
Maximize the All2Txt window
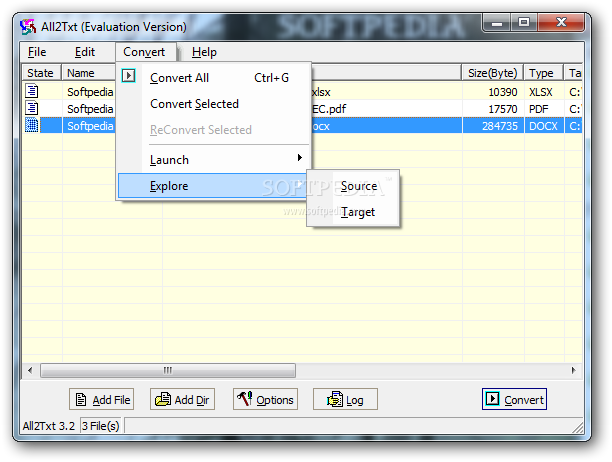pyautogui.click(x=524, y=23)
